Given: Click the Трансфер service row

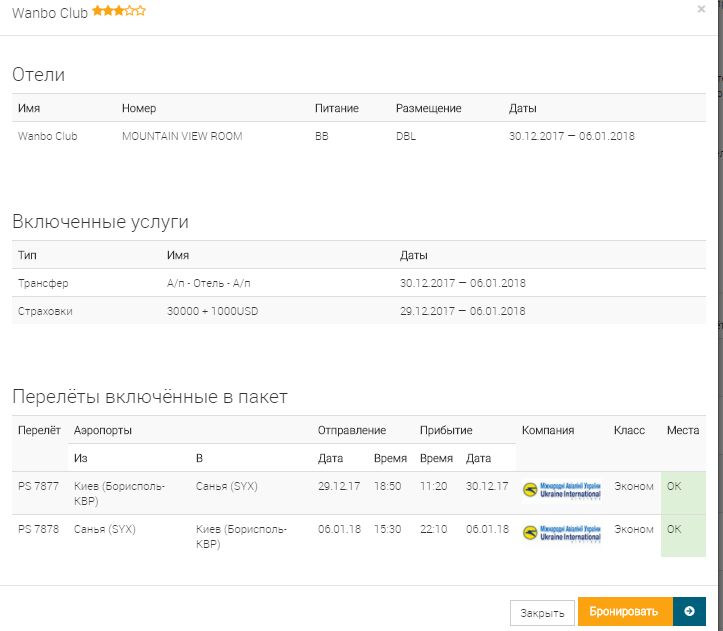Looking at the screenshot, I should 43,283.
